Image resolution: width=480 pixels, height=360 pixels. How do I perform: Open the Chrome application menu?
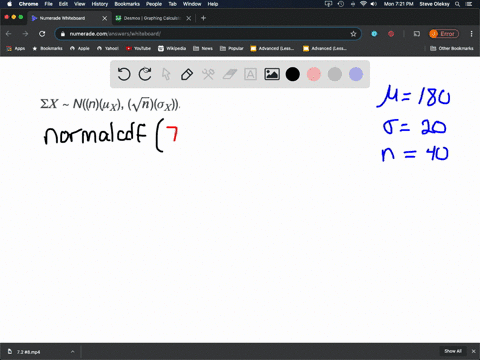click(28, 4)
